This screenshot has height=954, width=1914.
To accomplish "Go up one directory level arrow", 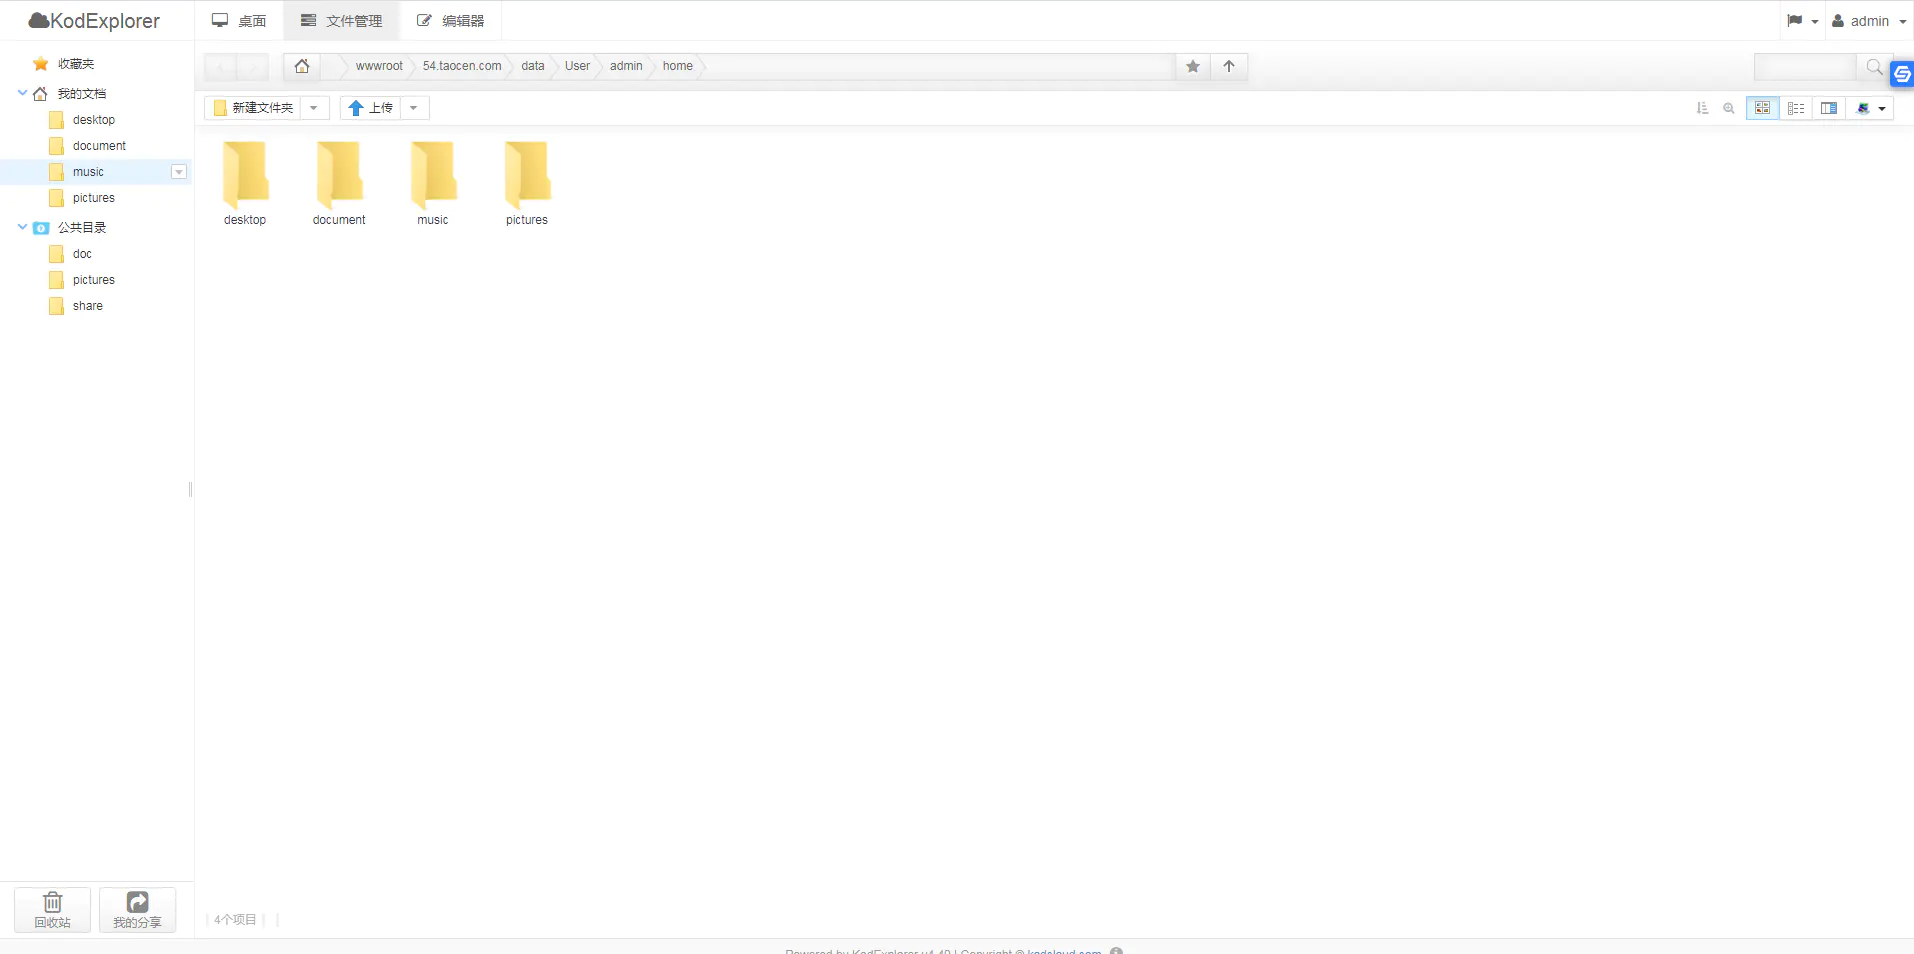I will [1229, 66].
